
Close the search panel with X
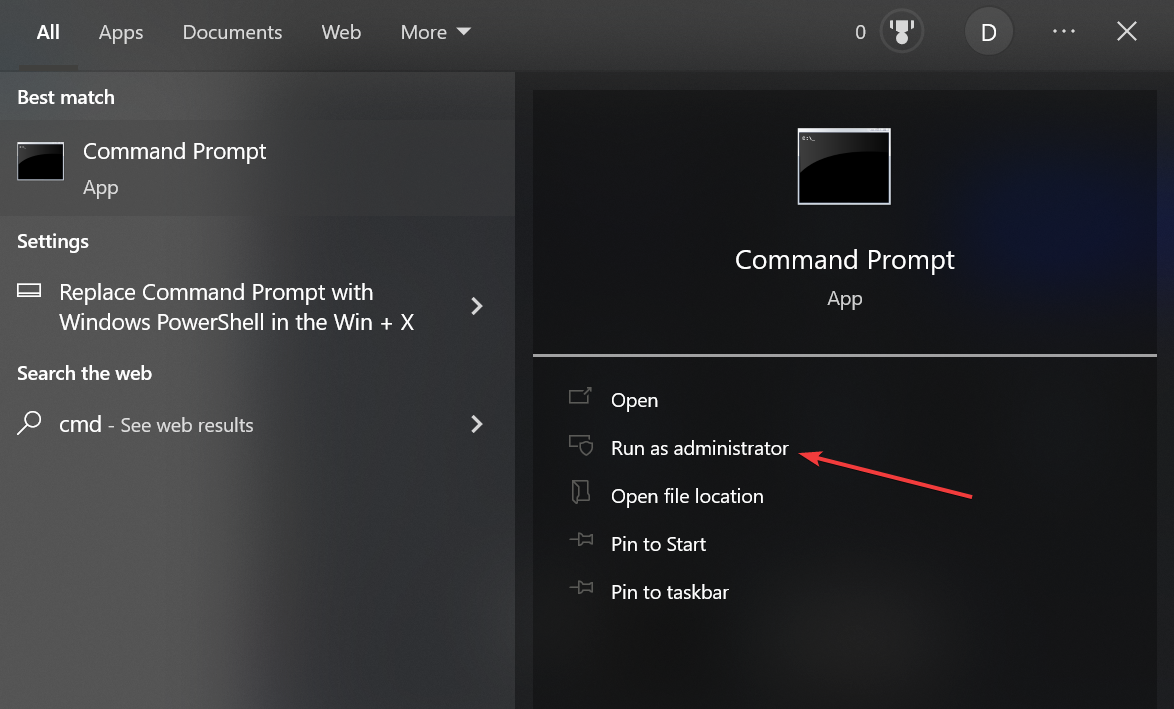click(1127, 32)
